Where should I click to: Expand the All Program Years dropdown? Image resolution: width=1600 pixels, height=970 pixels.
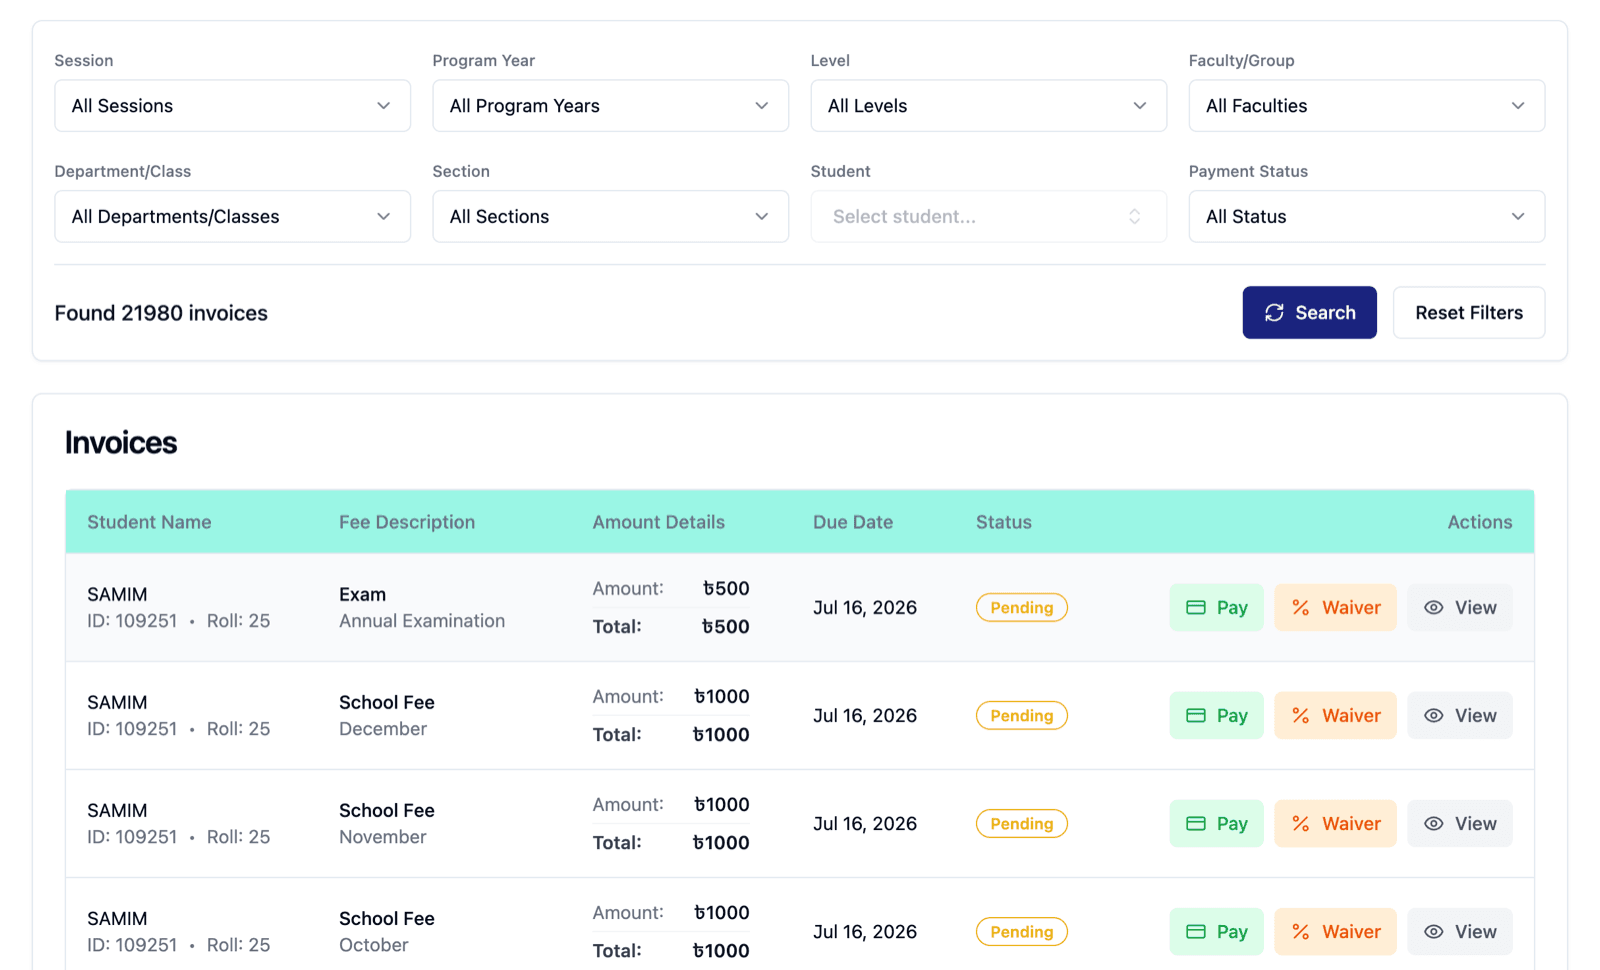610,106
